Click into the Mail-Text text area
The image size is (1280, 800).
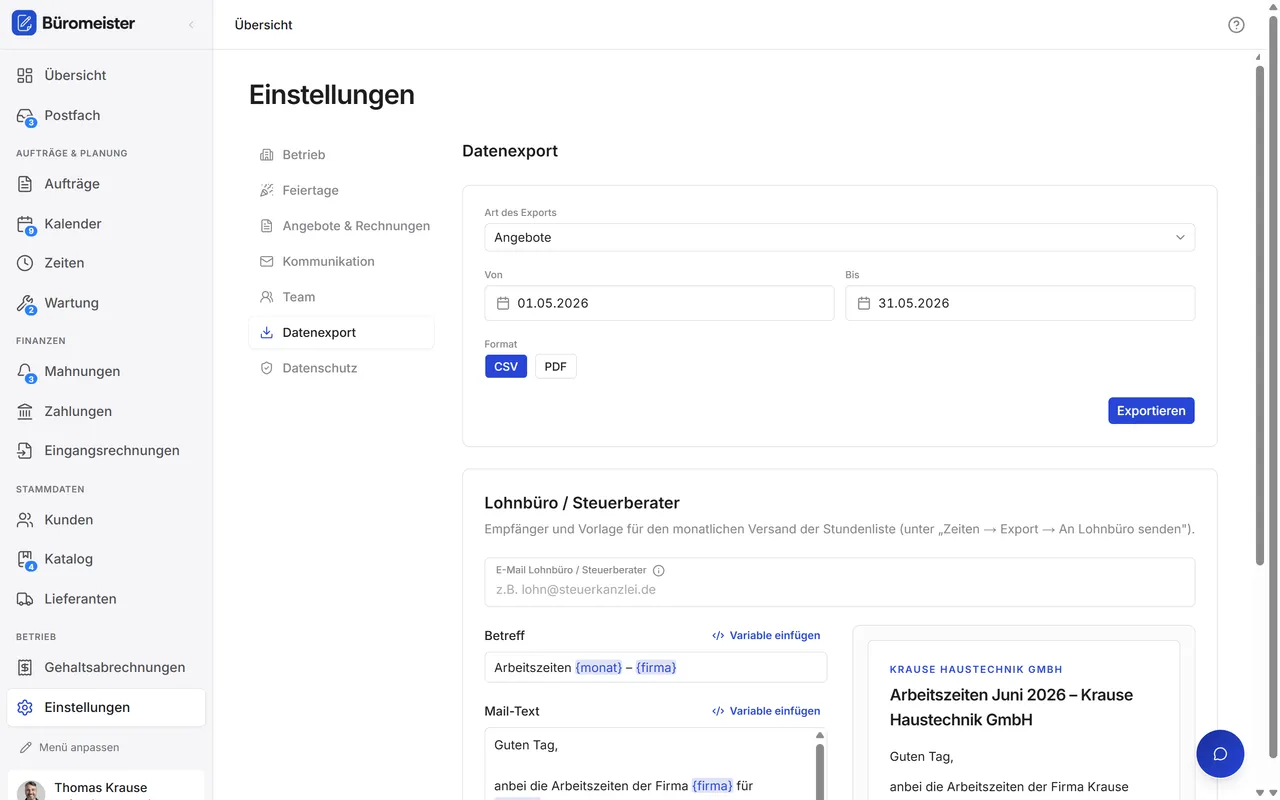pyautogui.click(x=649, y=764)
